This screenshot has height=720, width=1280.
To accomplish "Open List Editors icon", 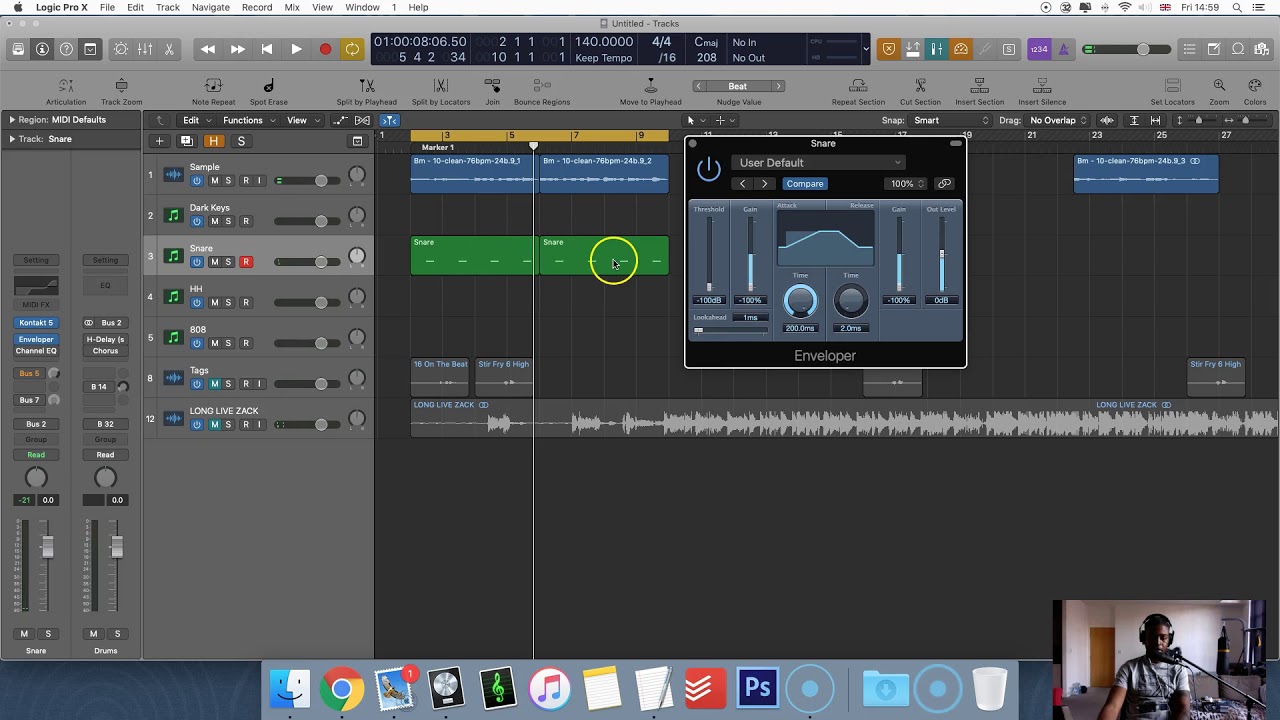I will [x=1189, y=49].
